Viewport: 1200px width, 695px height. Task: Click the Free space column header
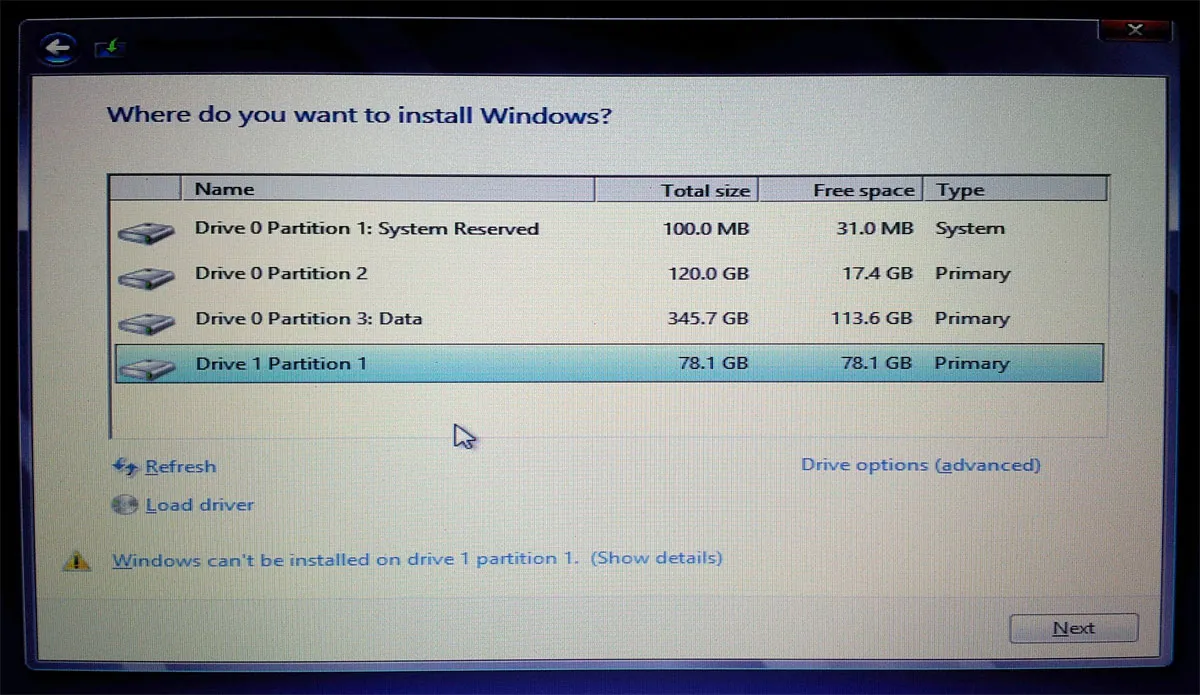pos(864,189)
